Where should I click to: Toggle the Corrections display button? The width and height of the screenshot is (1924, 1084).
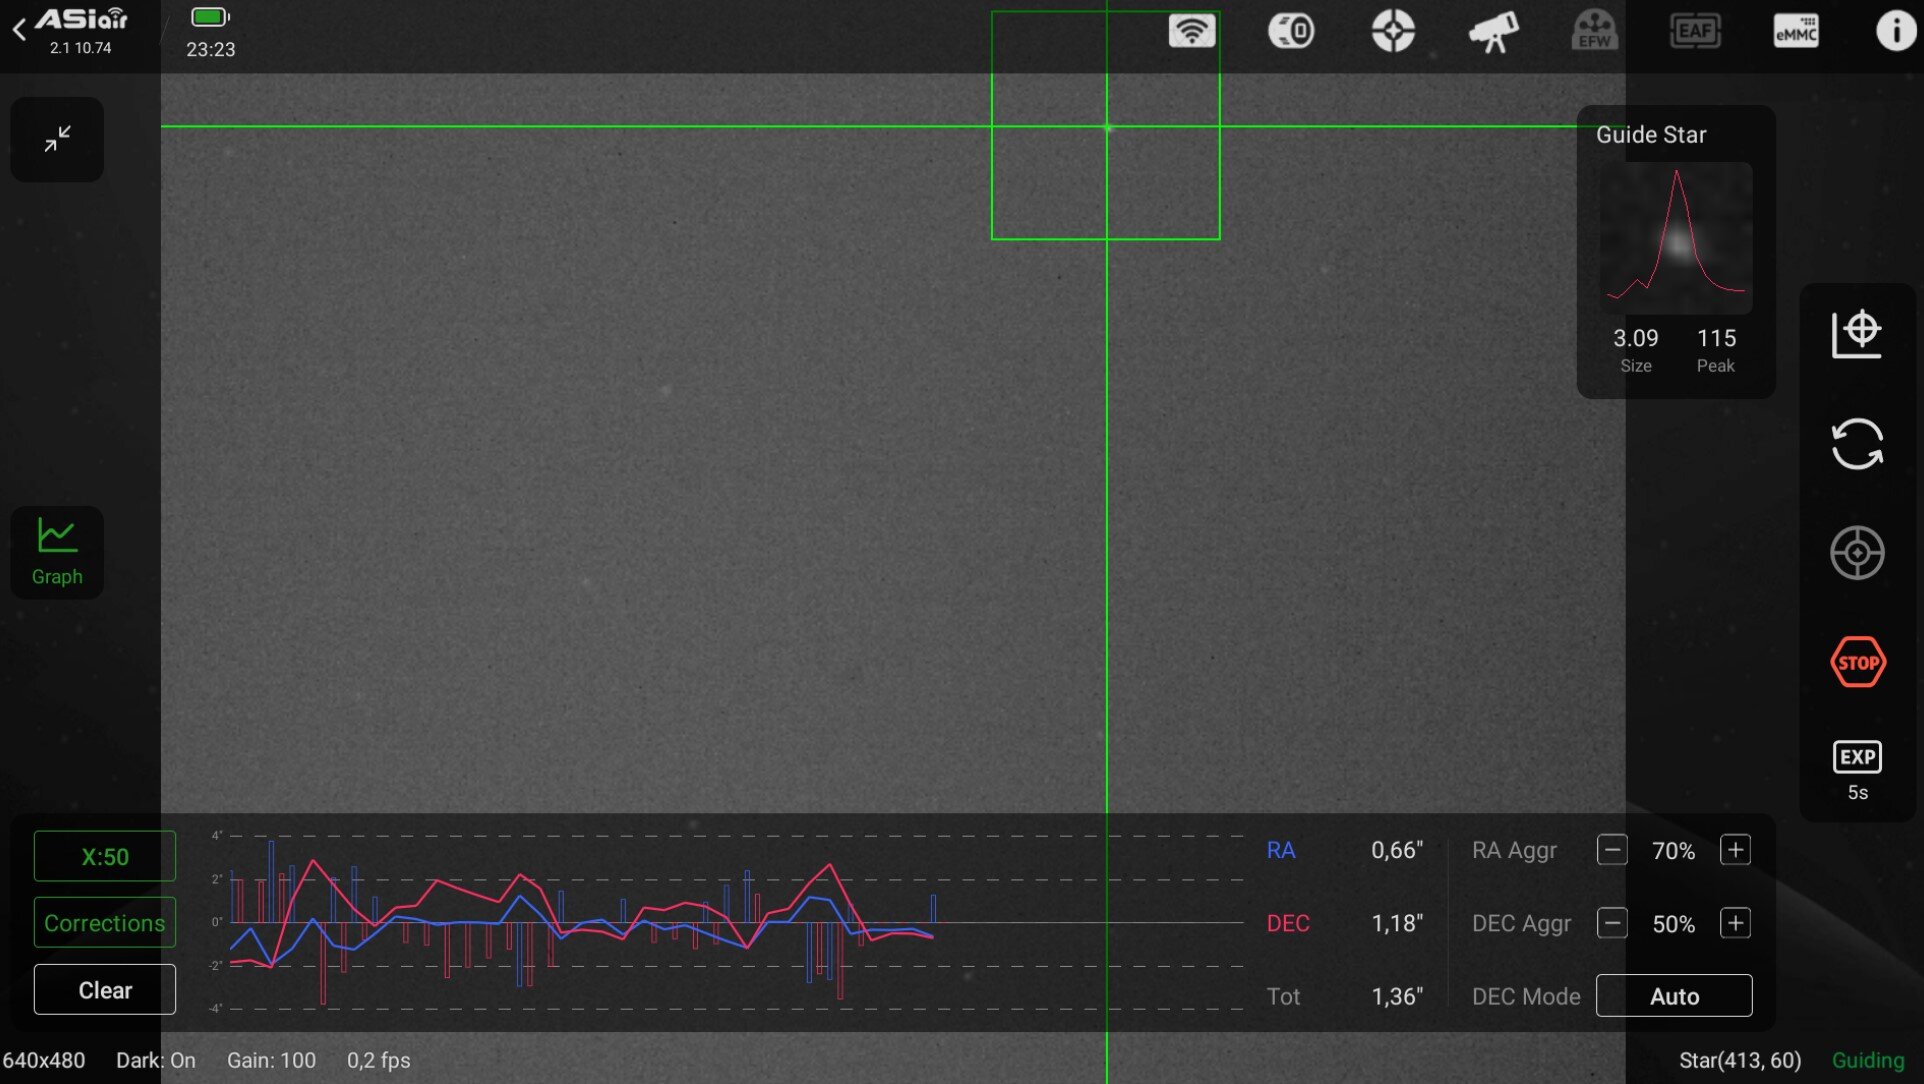tap(105, 923)
